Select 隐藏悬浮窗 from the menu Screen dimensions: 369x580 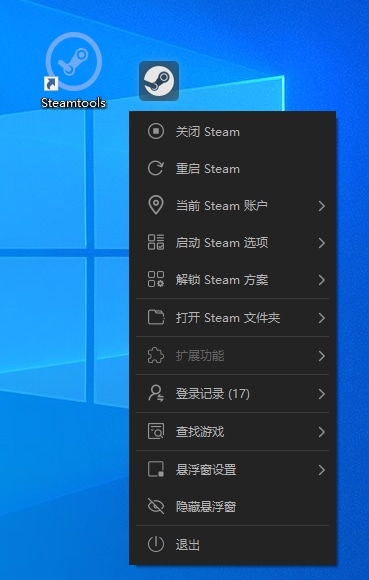233,506
